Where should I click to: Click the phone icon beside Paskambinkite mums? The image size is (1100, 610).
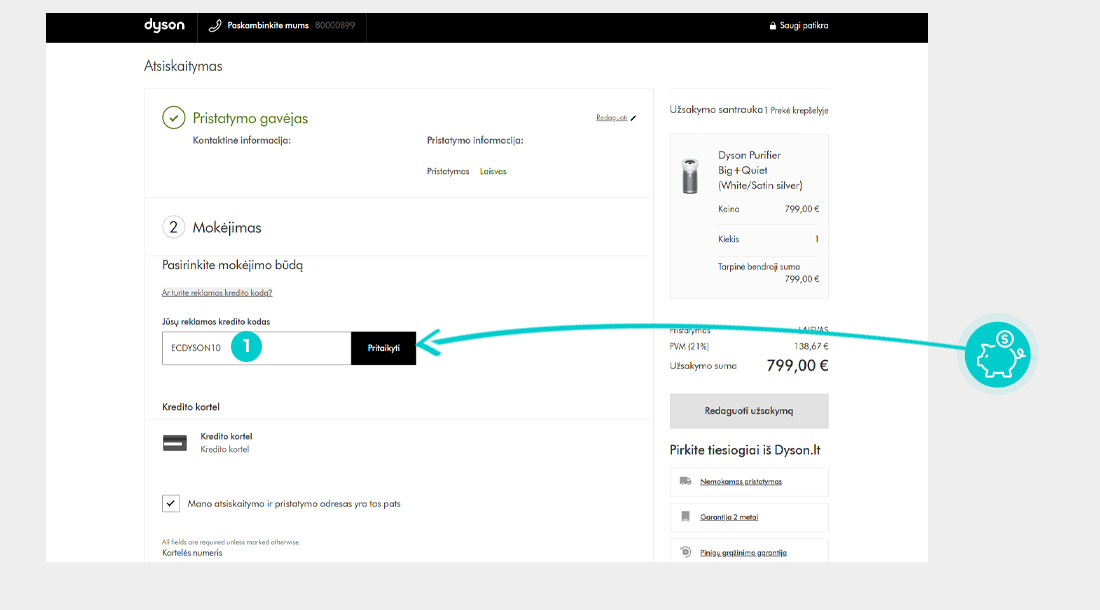tap(215, 26)
